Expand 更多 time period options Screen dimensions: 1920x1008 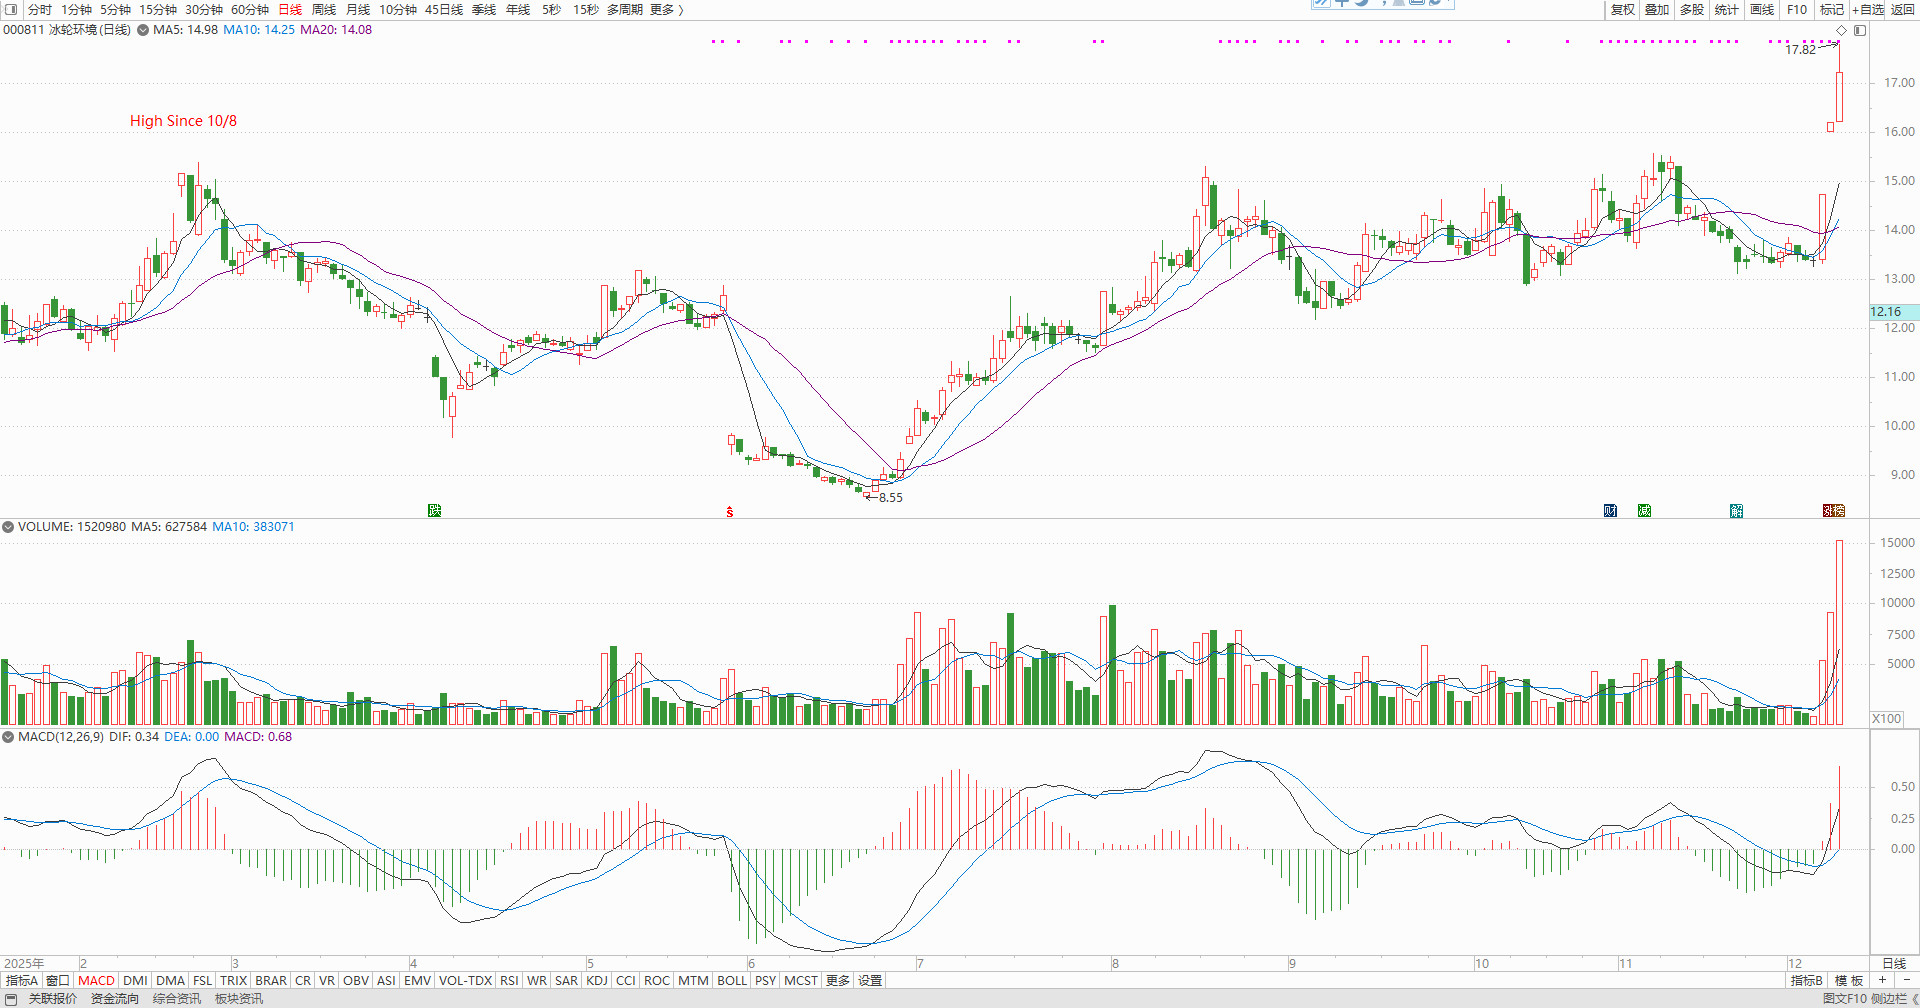point(666,10)
